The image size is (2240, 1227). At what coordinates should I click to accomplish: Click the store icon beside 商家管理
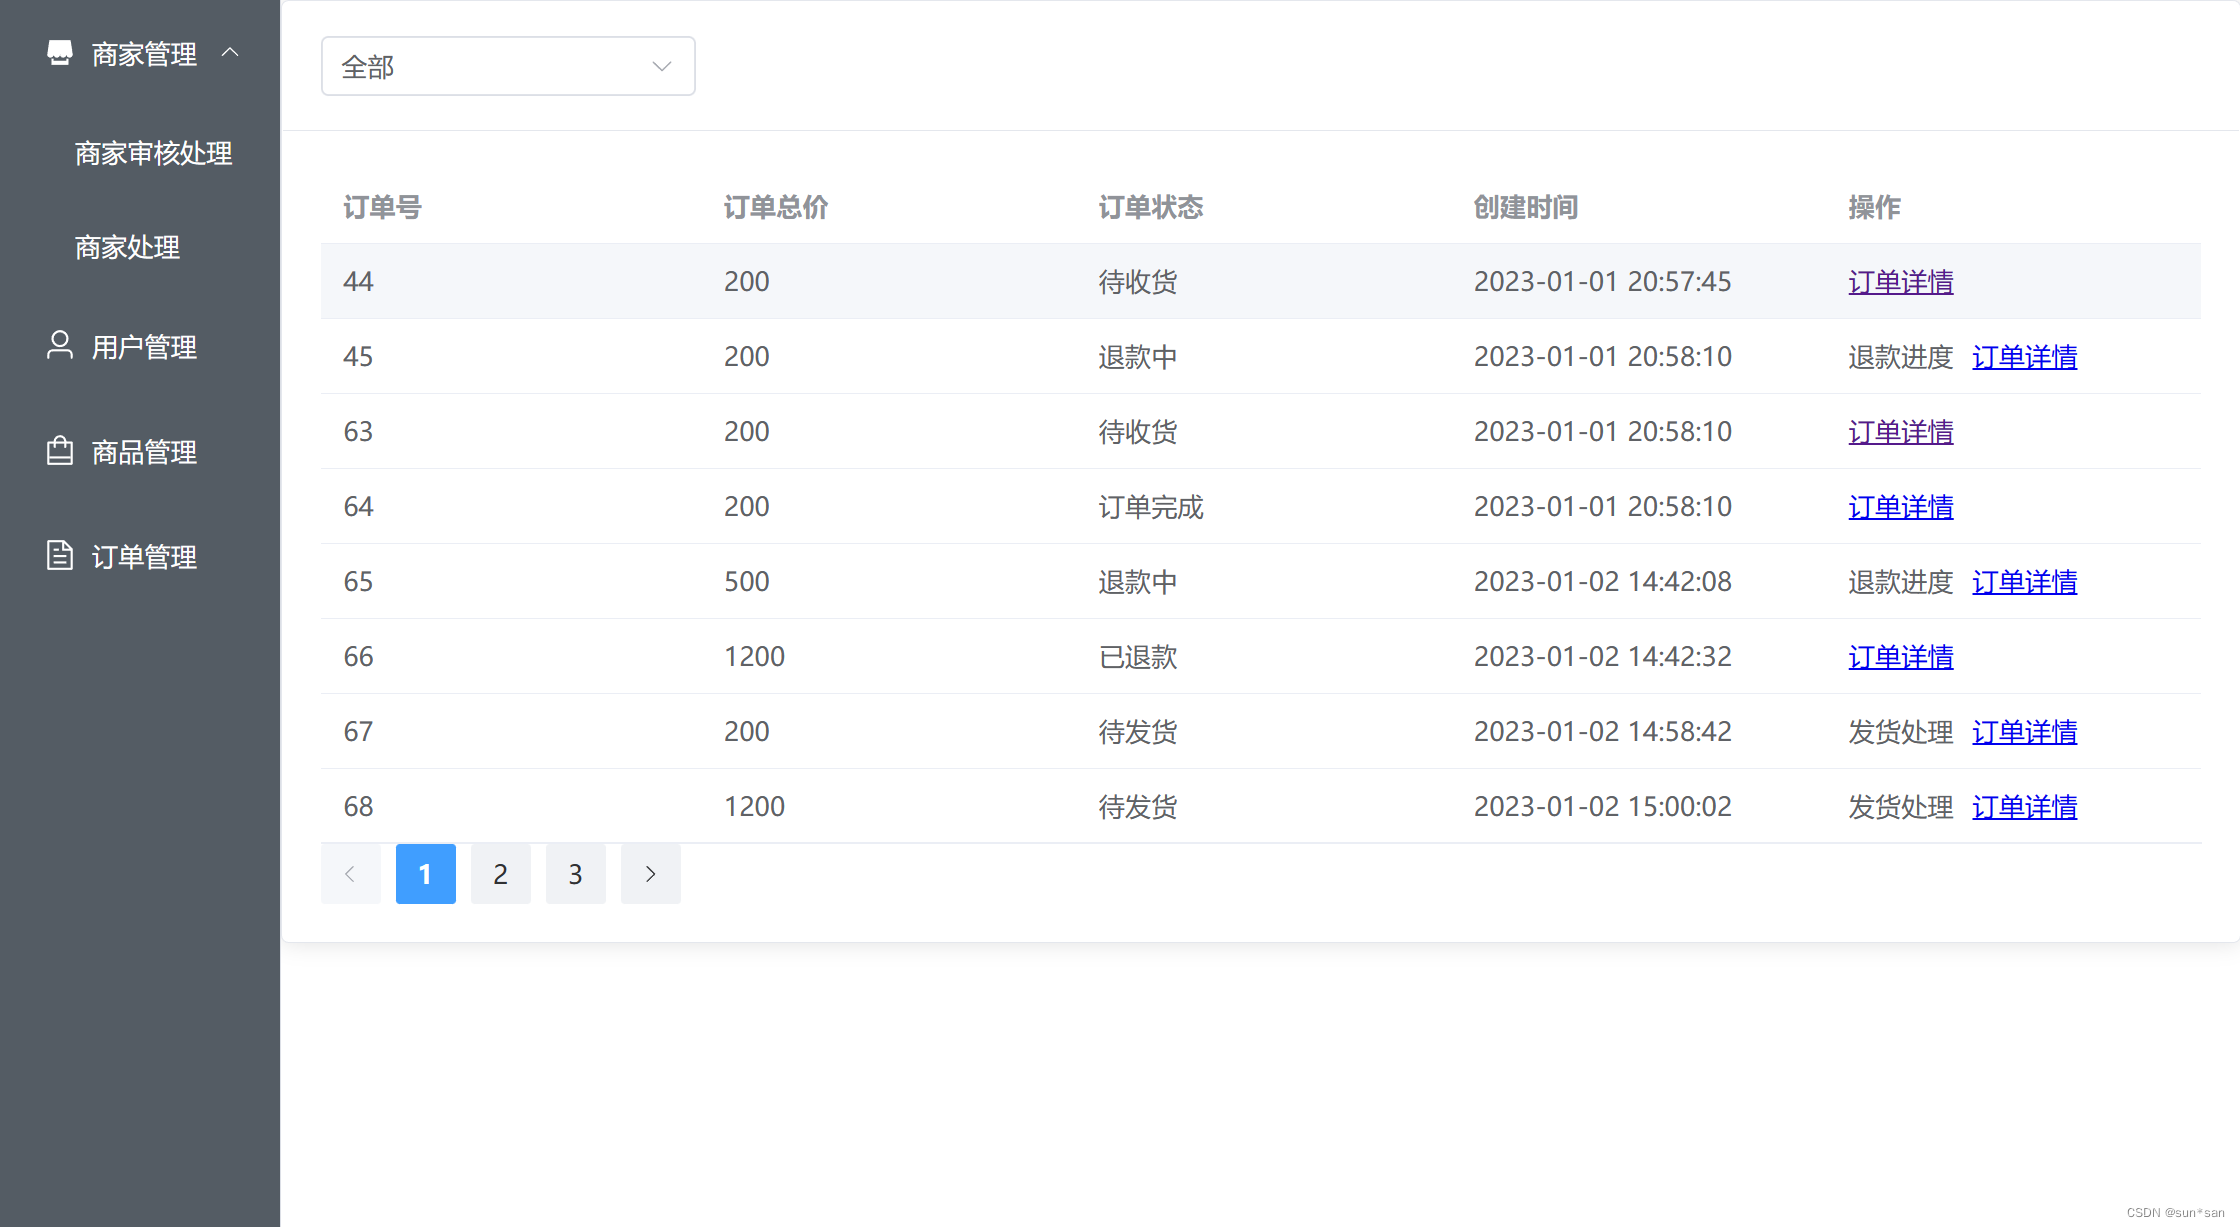point(60,53)
